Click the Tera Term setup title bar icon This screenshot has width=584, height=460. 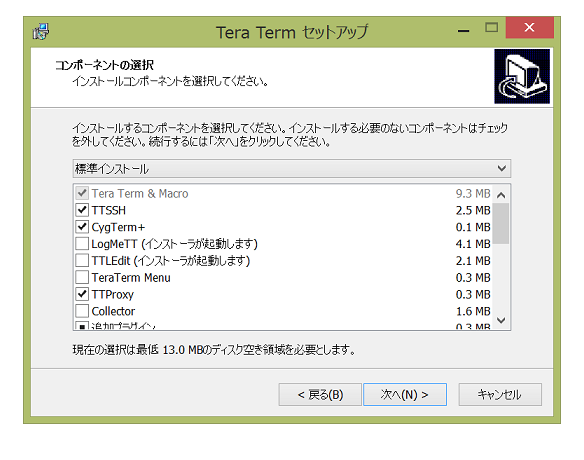click(x=41, y=32)
